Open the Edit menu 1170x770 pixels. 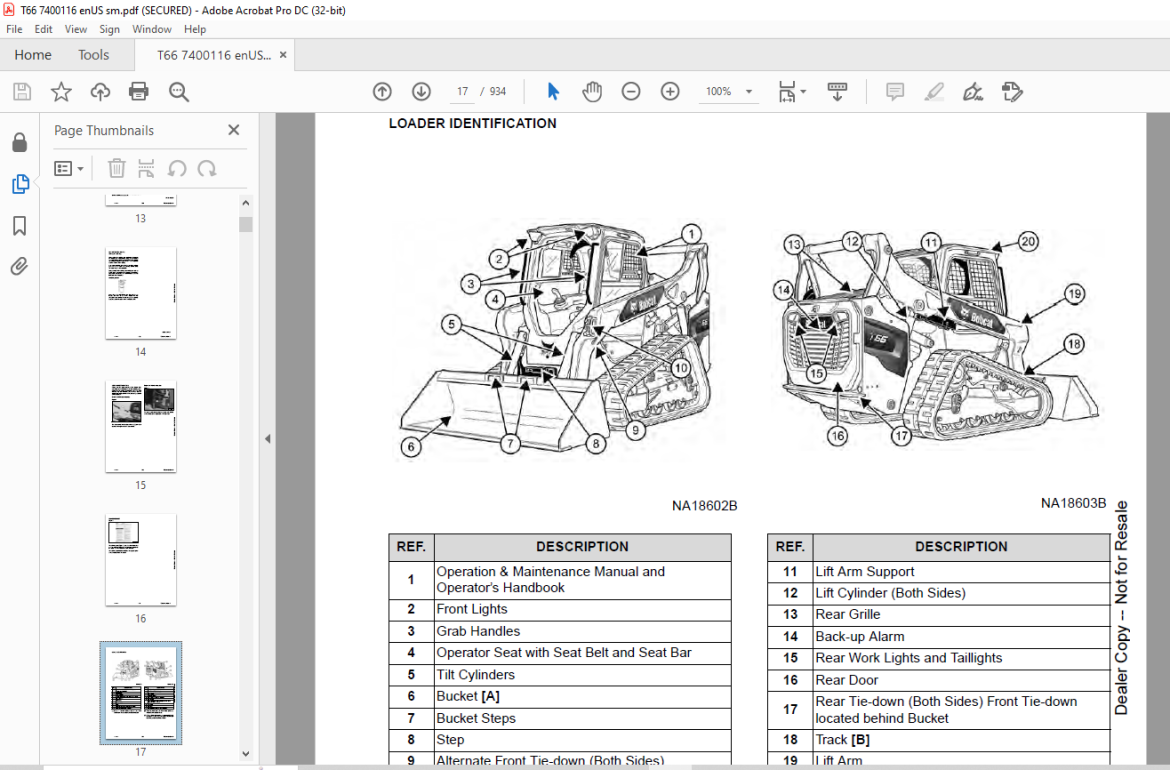(x=43, y=30)
